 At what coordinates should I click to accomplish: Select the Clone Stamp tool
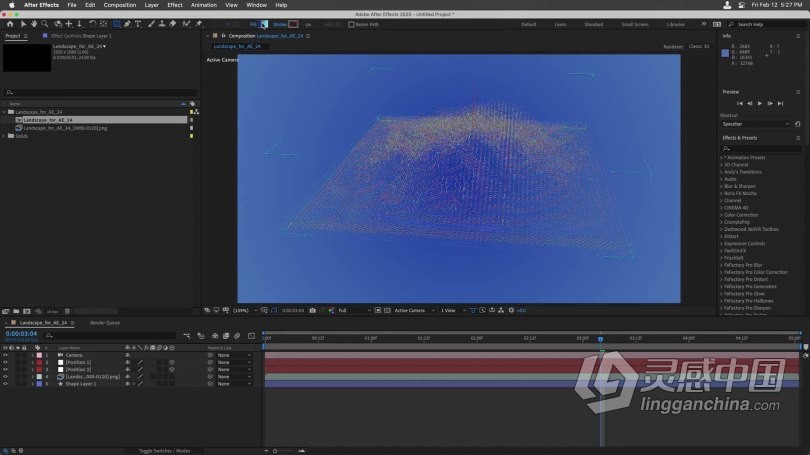[x=162, y=24]
